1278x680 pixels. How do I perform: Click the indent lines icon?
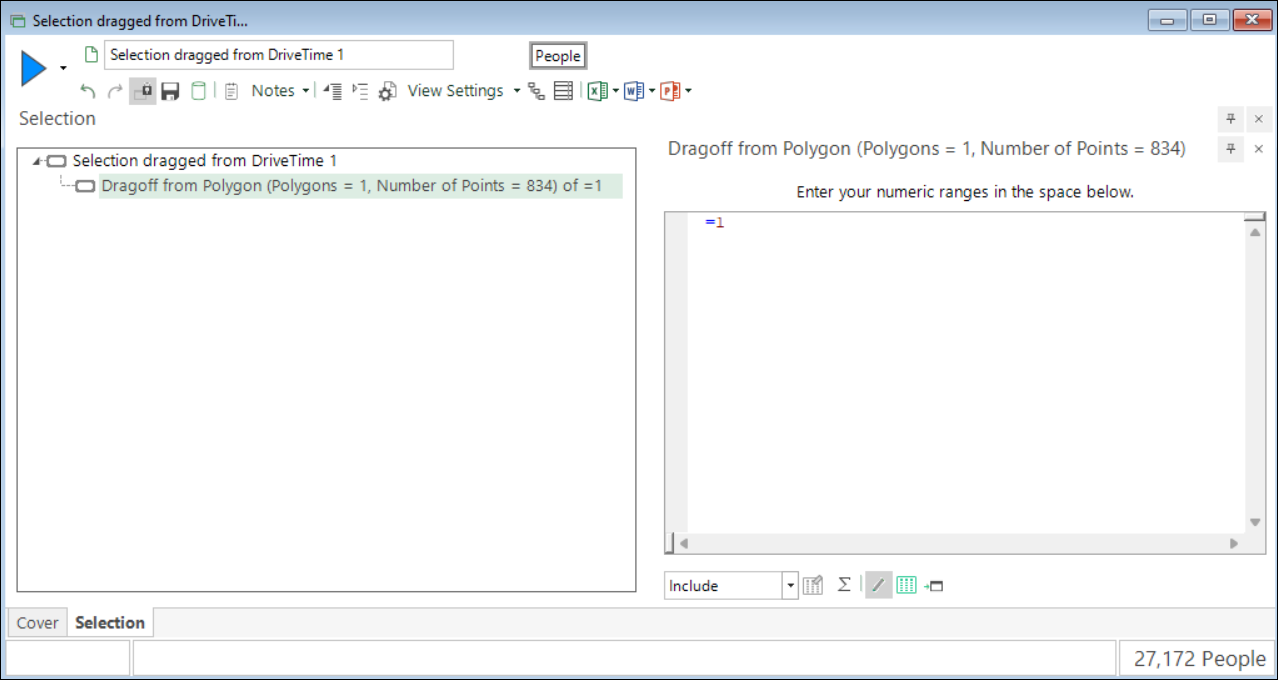tap(360, 91)
